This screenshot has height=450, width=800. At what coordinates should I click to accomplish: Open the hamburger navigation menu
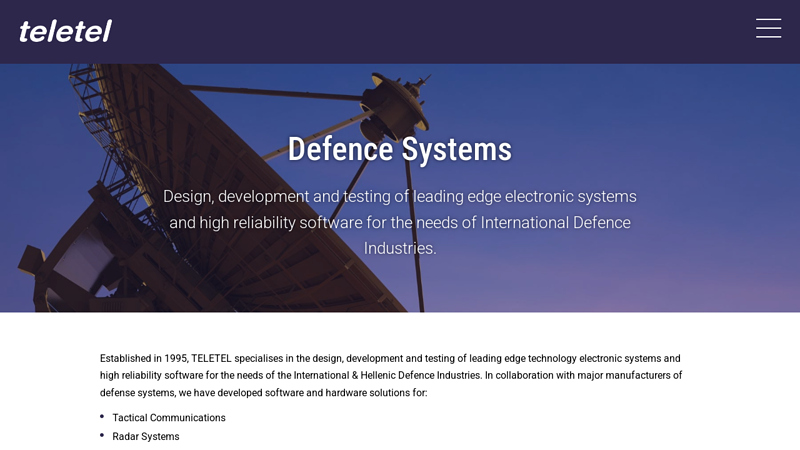click(x=768, y=28)
